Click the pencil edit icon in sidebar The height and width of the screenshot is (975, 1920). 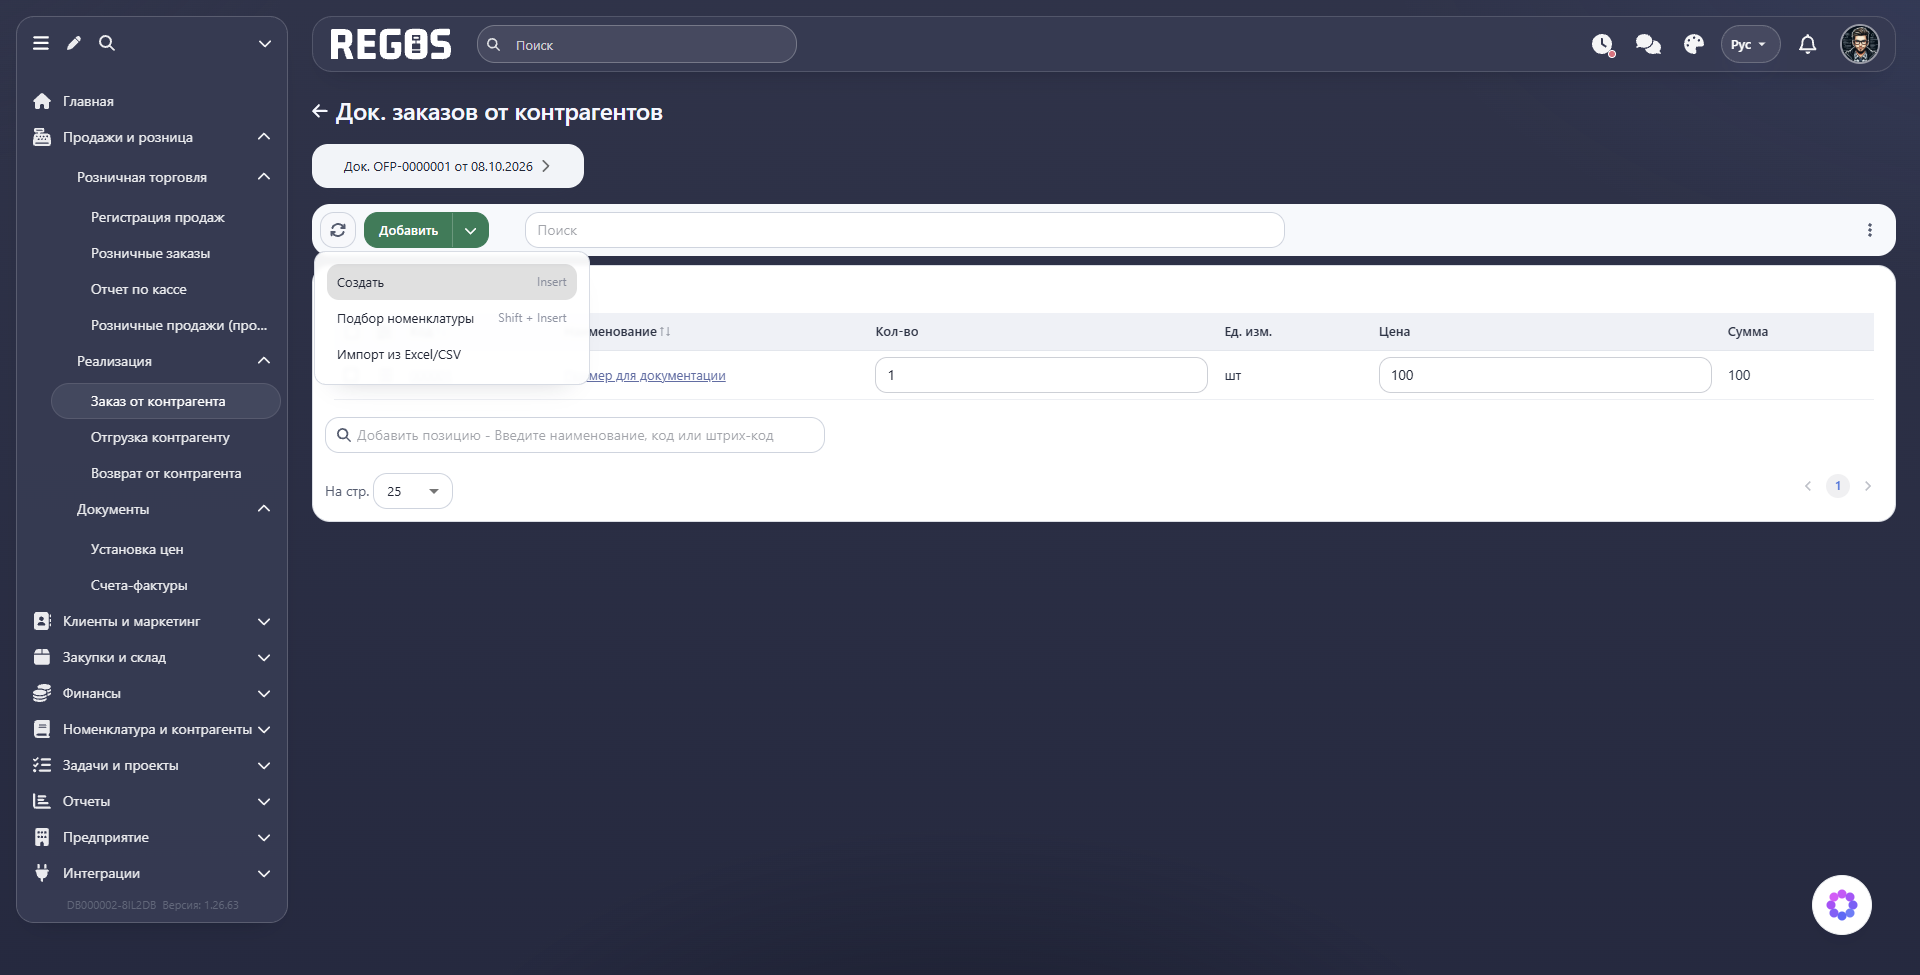click(74, 43)
